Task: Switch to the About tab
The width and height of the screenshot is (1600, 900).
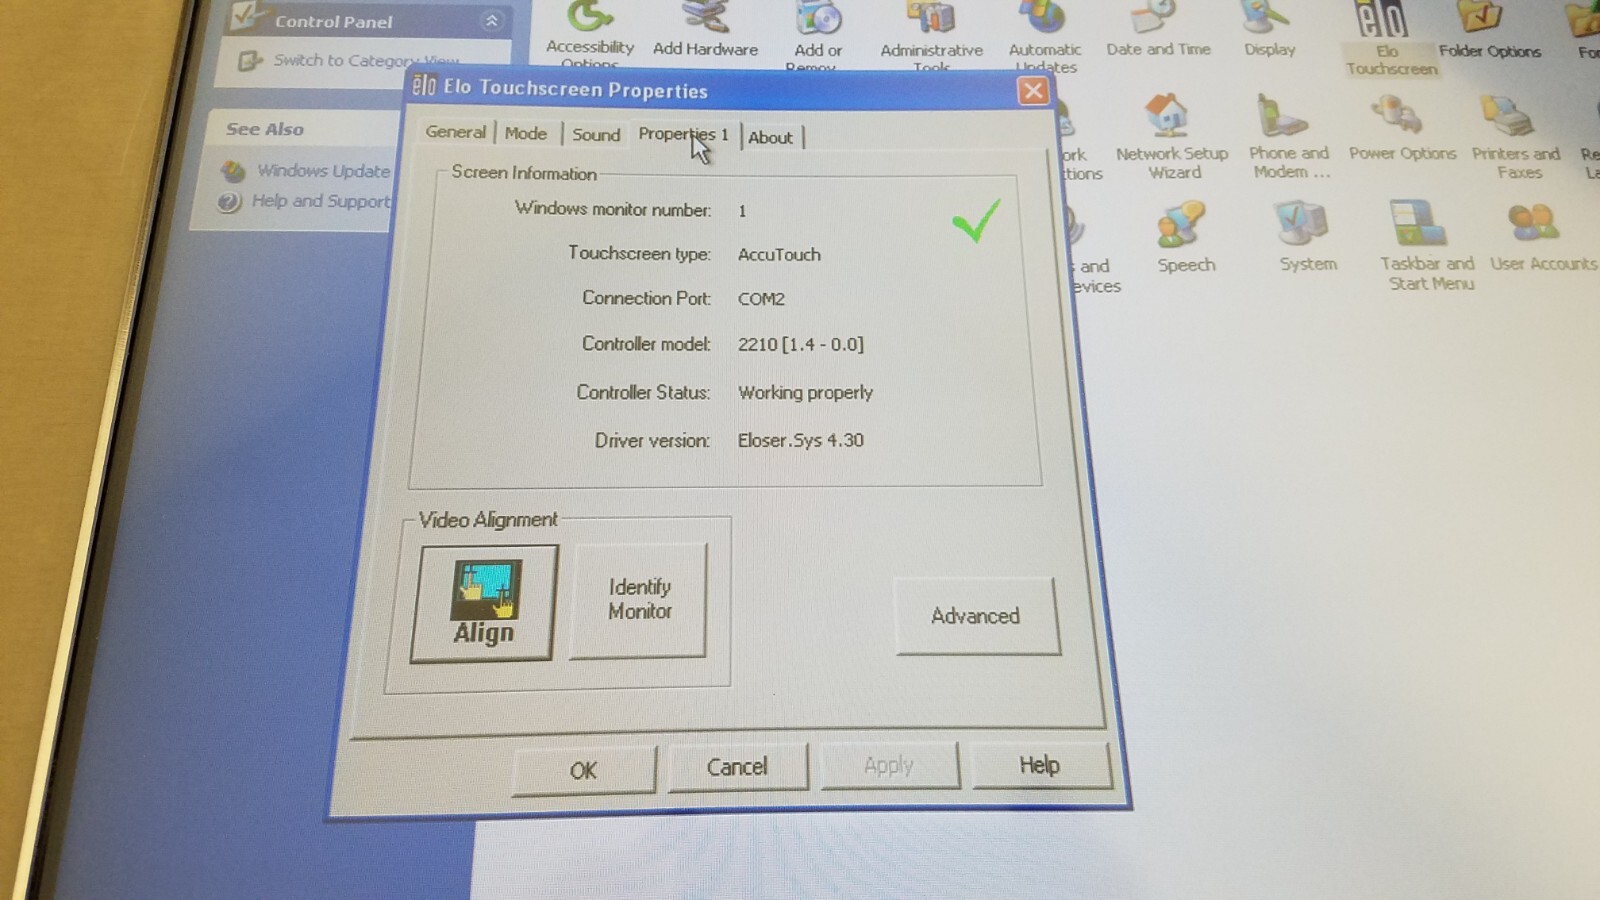Action: (x=770, y=137)
